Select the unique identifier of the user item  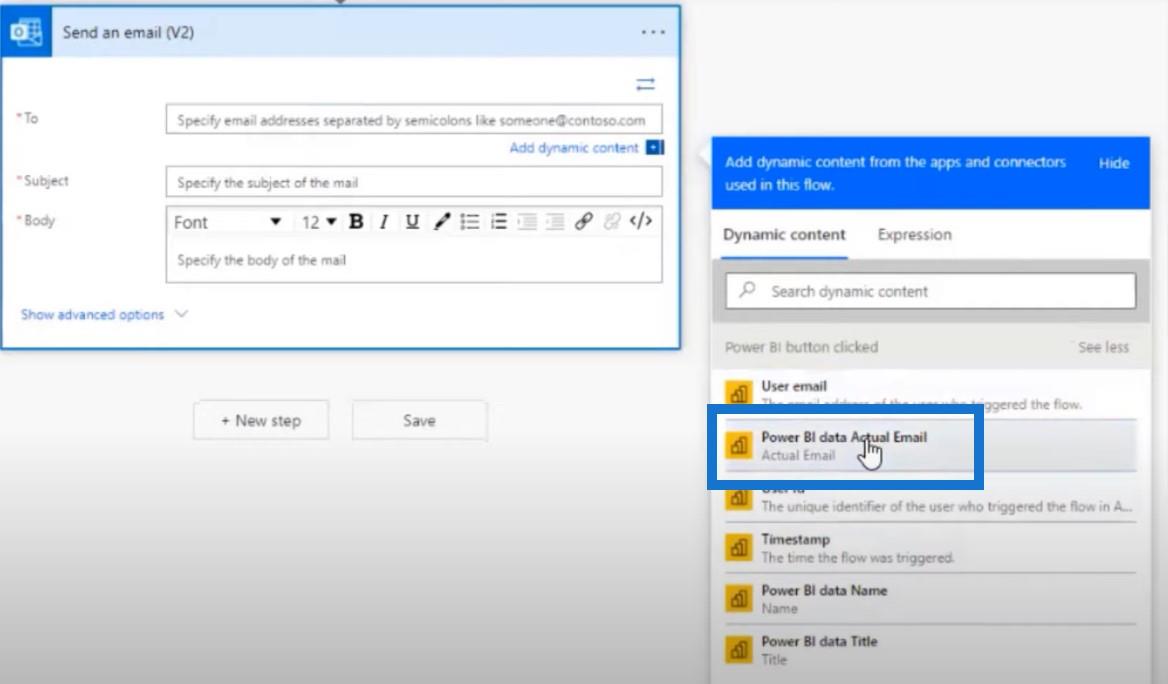[930, 499]
